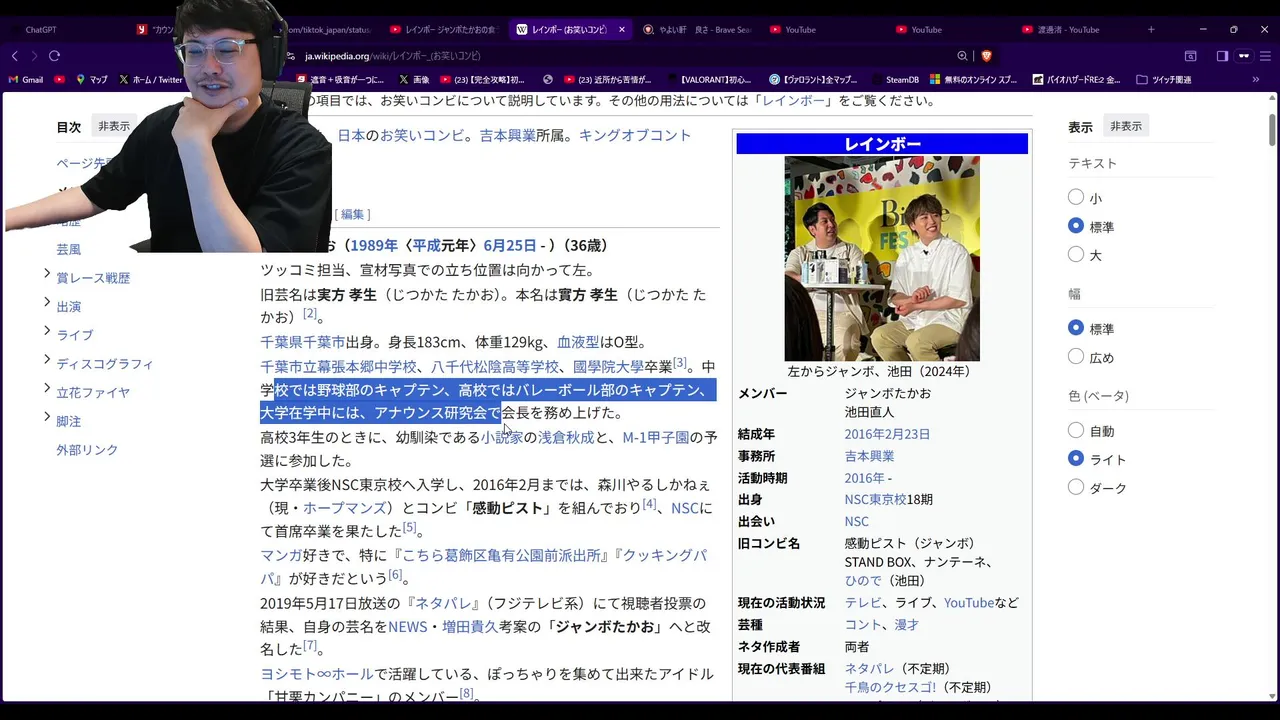Expand the 賞レース戦歴 contents section
The width and height of the screenshot is (1280, 720).
47,274
